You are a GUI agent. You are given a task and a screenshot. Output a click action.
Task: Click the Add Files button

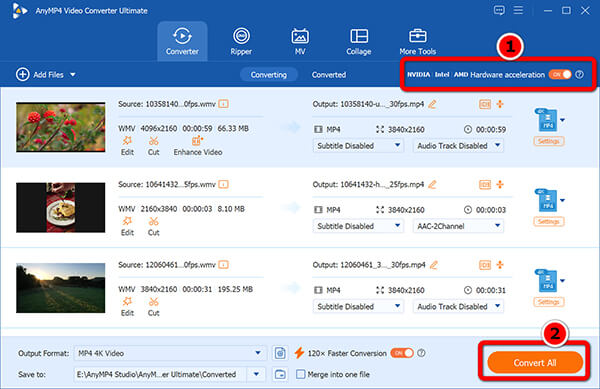click(x=40, y=75)
